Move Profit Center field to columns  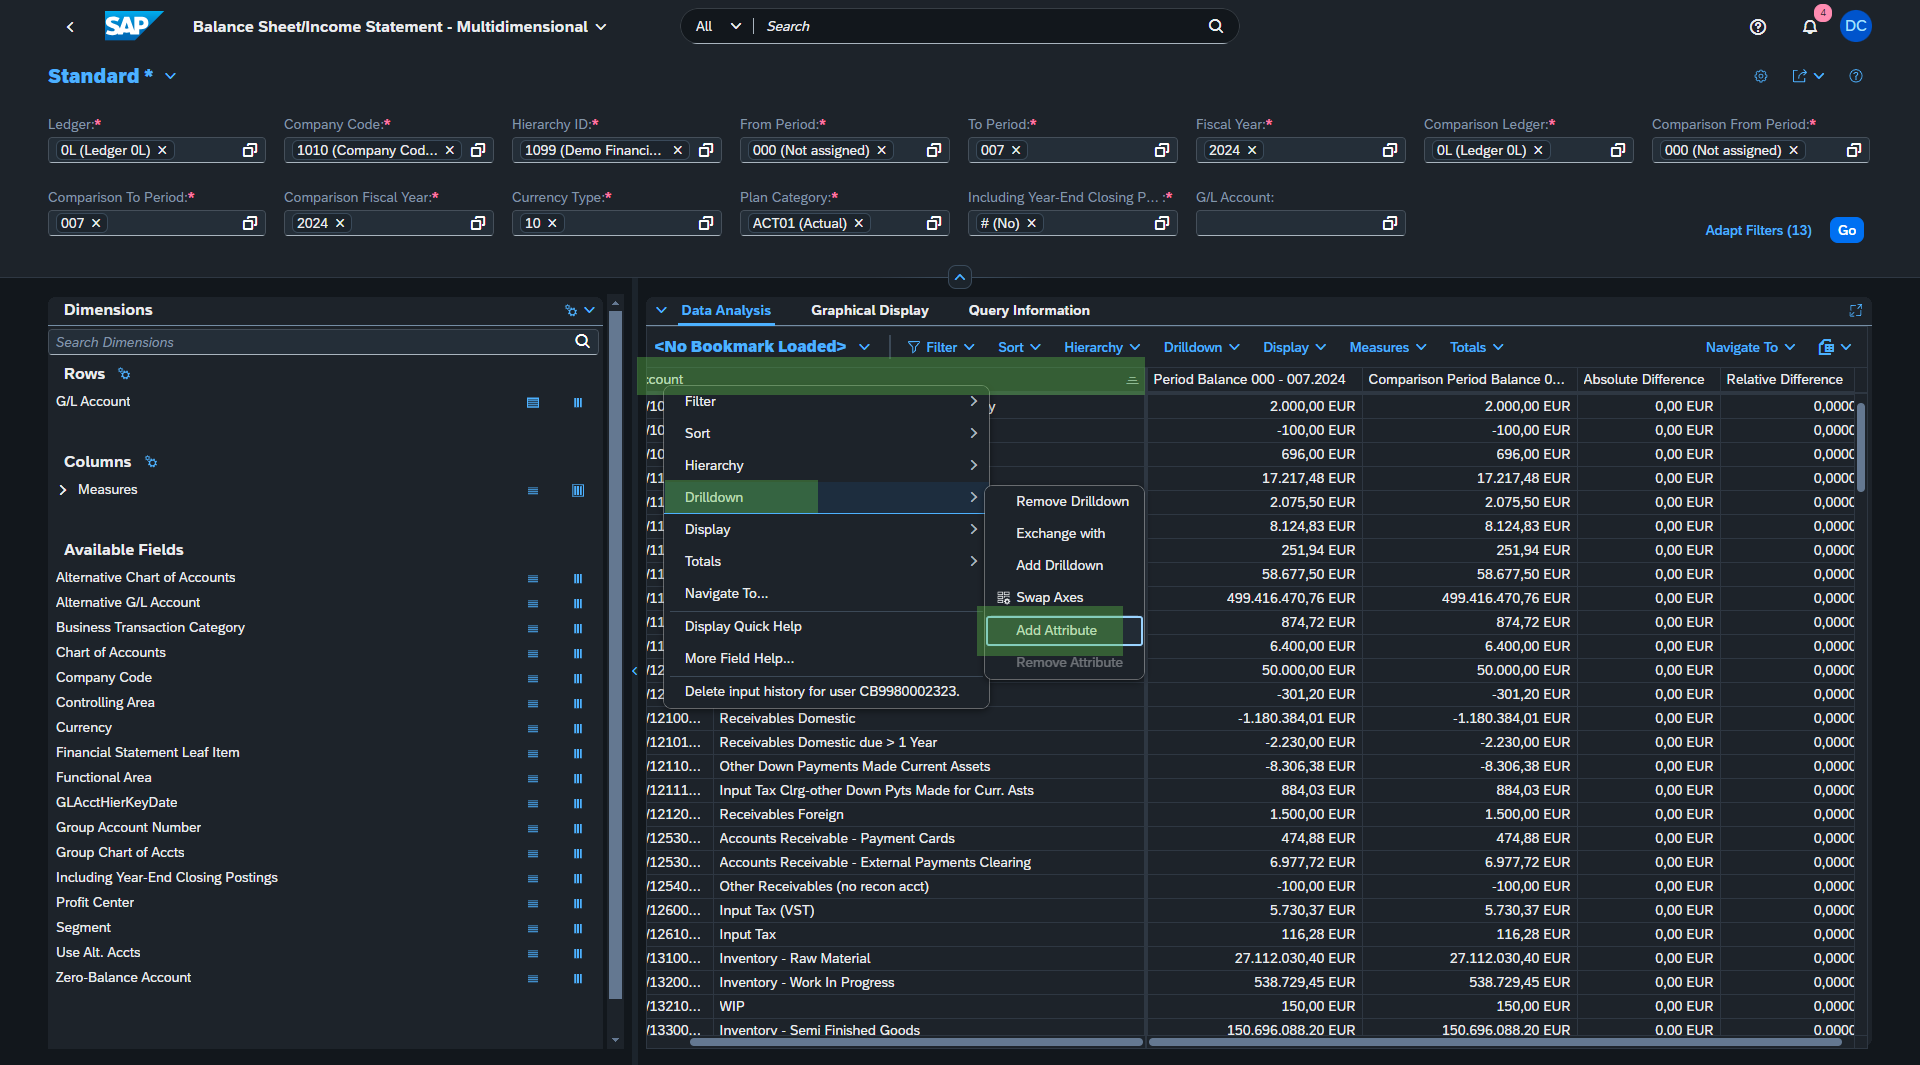(578, 903)
